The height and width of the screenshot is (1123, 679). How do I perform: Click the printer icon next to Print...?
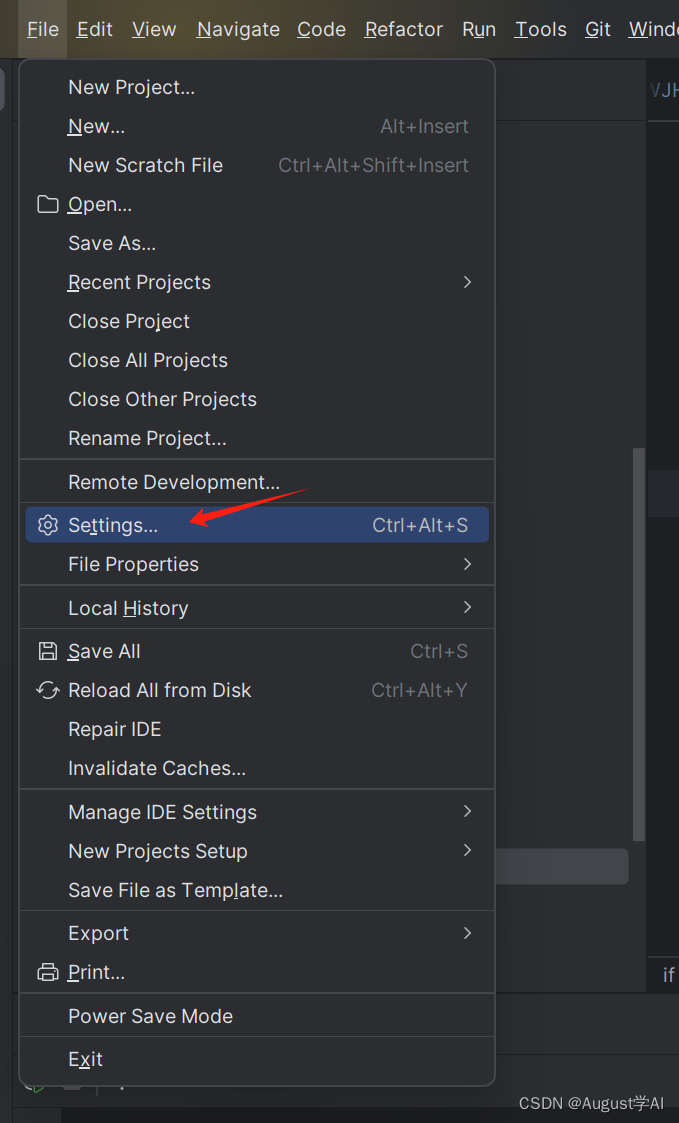point(47,972)
